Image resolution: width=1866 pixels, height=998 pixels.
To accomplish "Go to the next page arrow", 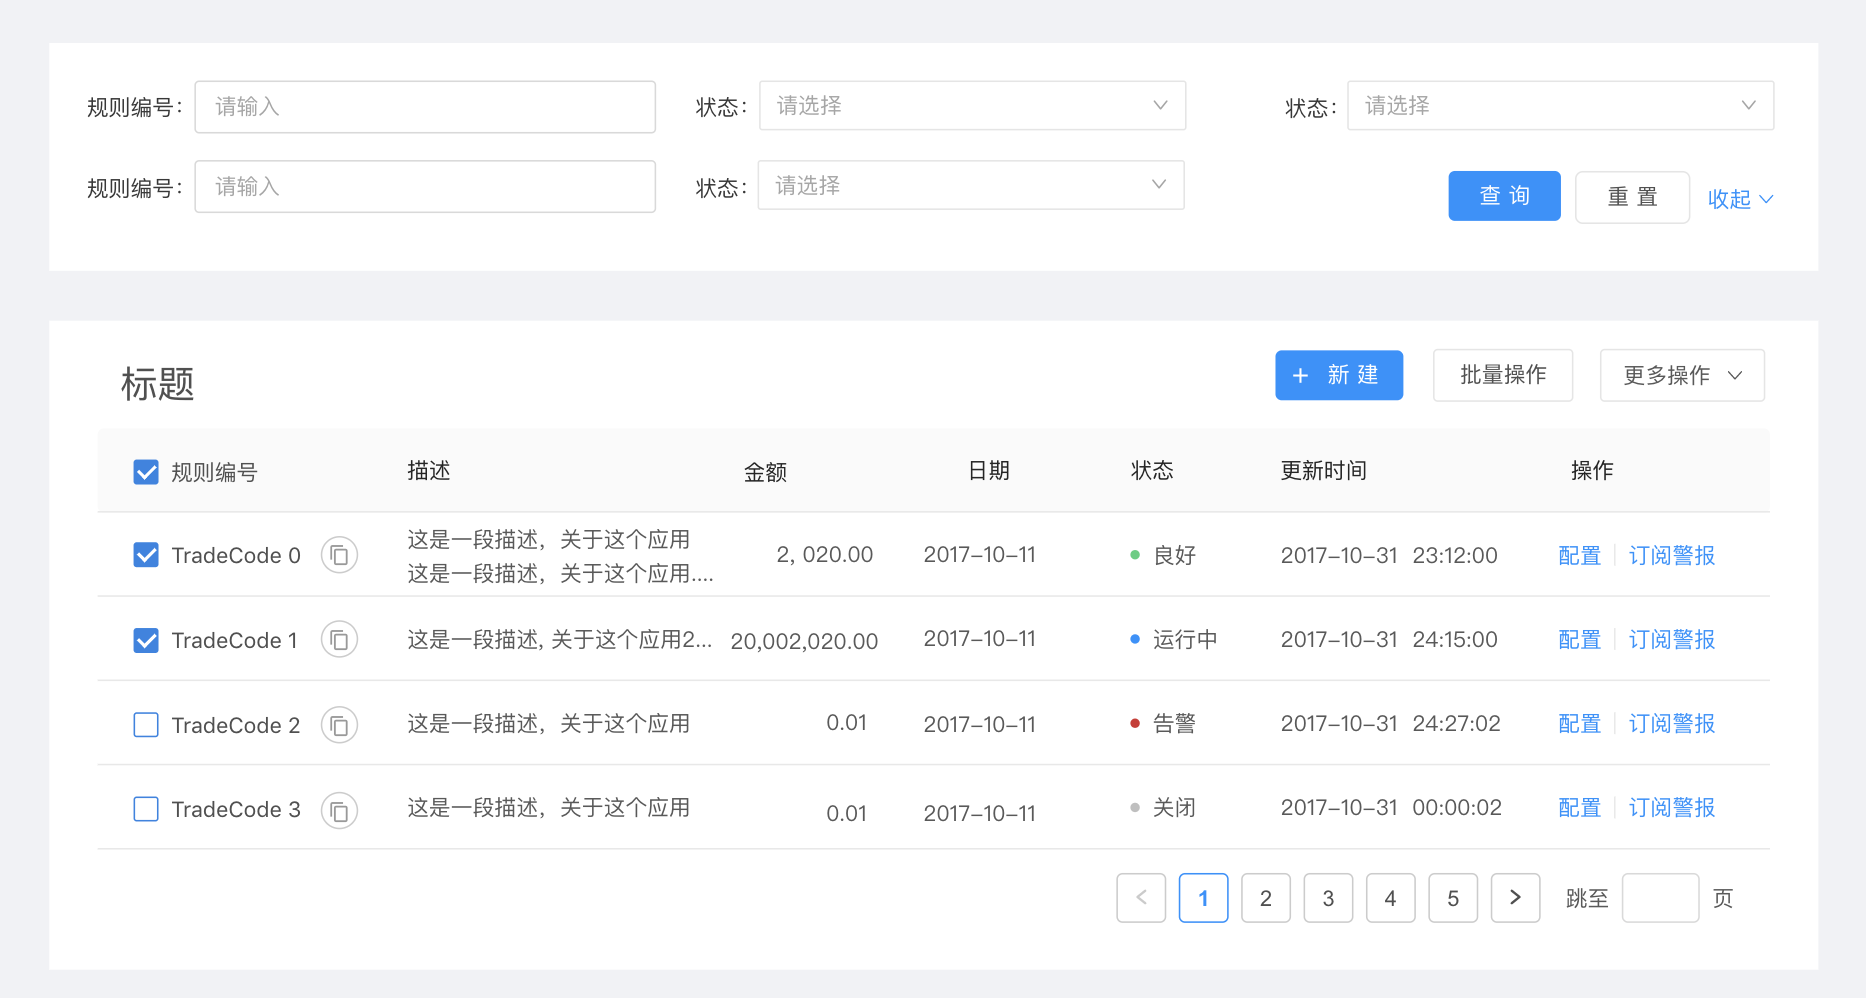I will pyautogui.click(x=1515, y=897).
